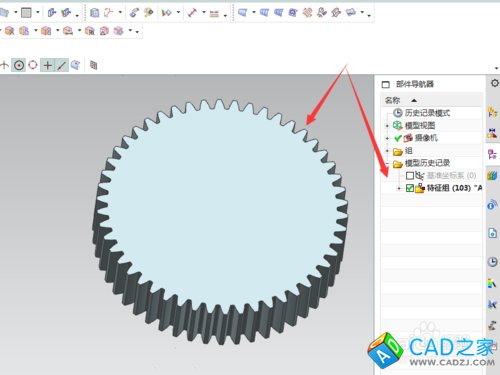
Task: Select the Measure Distance tool icon
Action: pos(192,13)
